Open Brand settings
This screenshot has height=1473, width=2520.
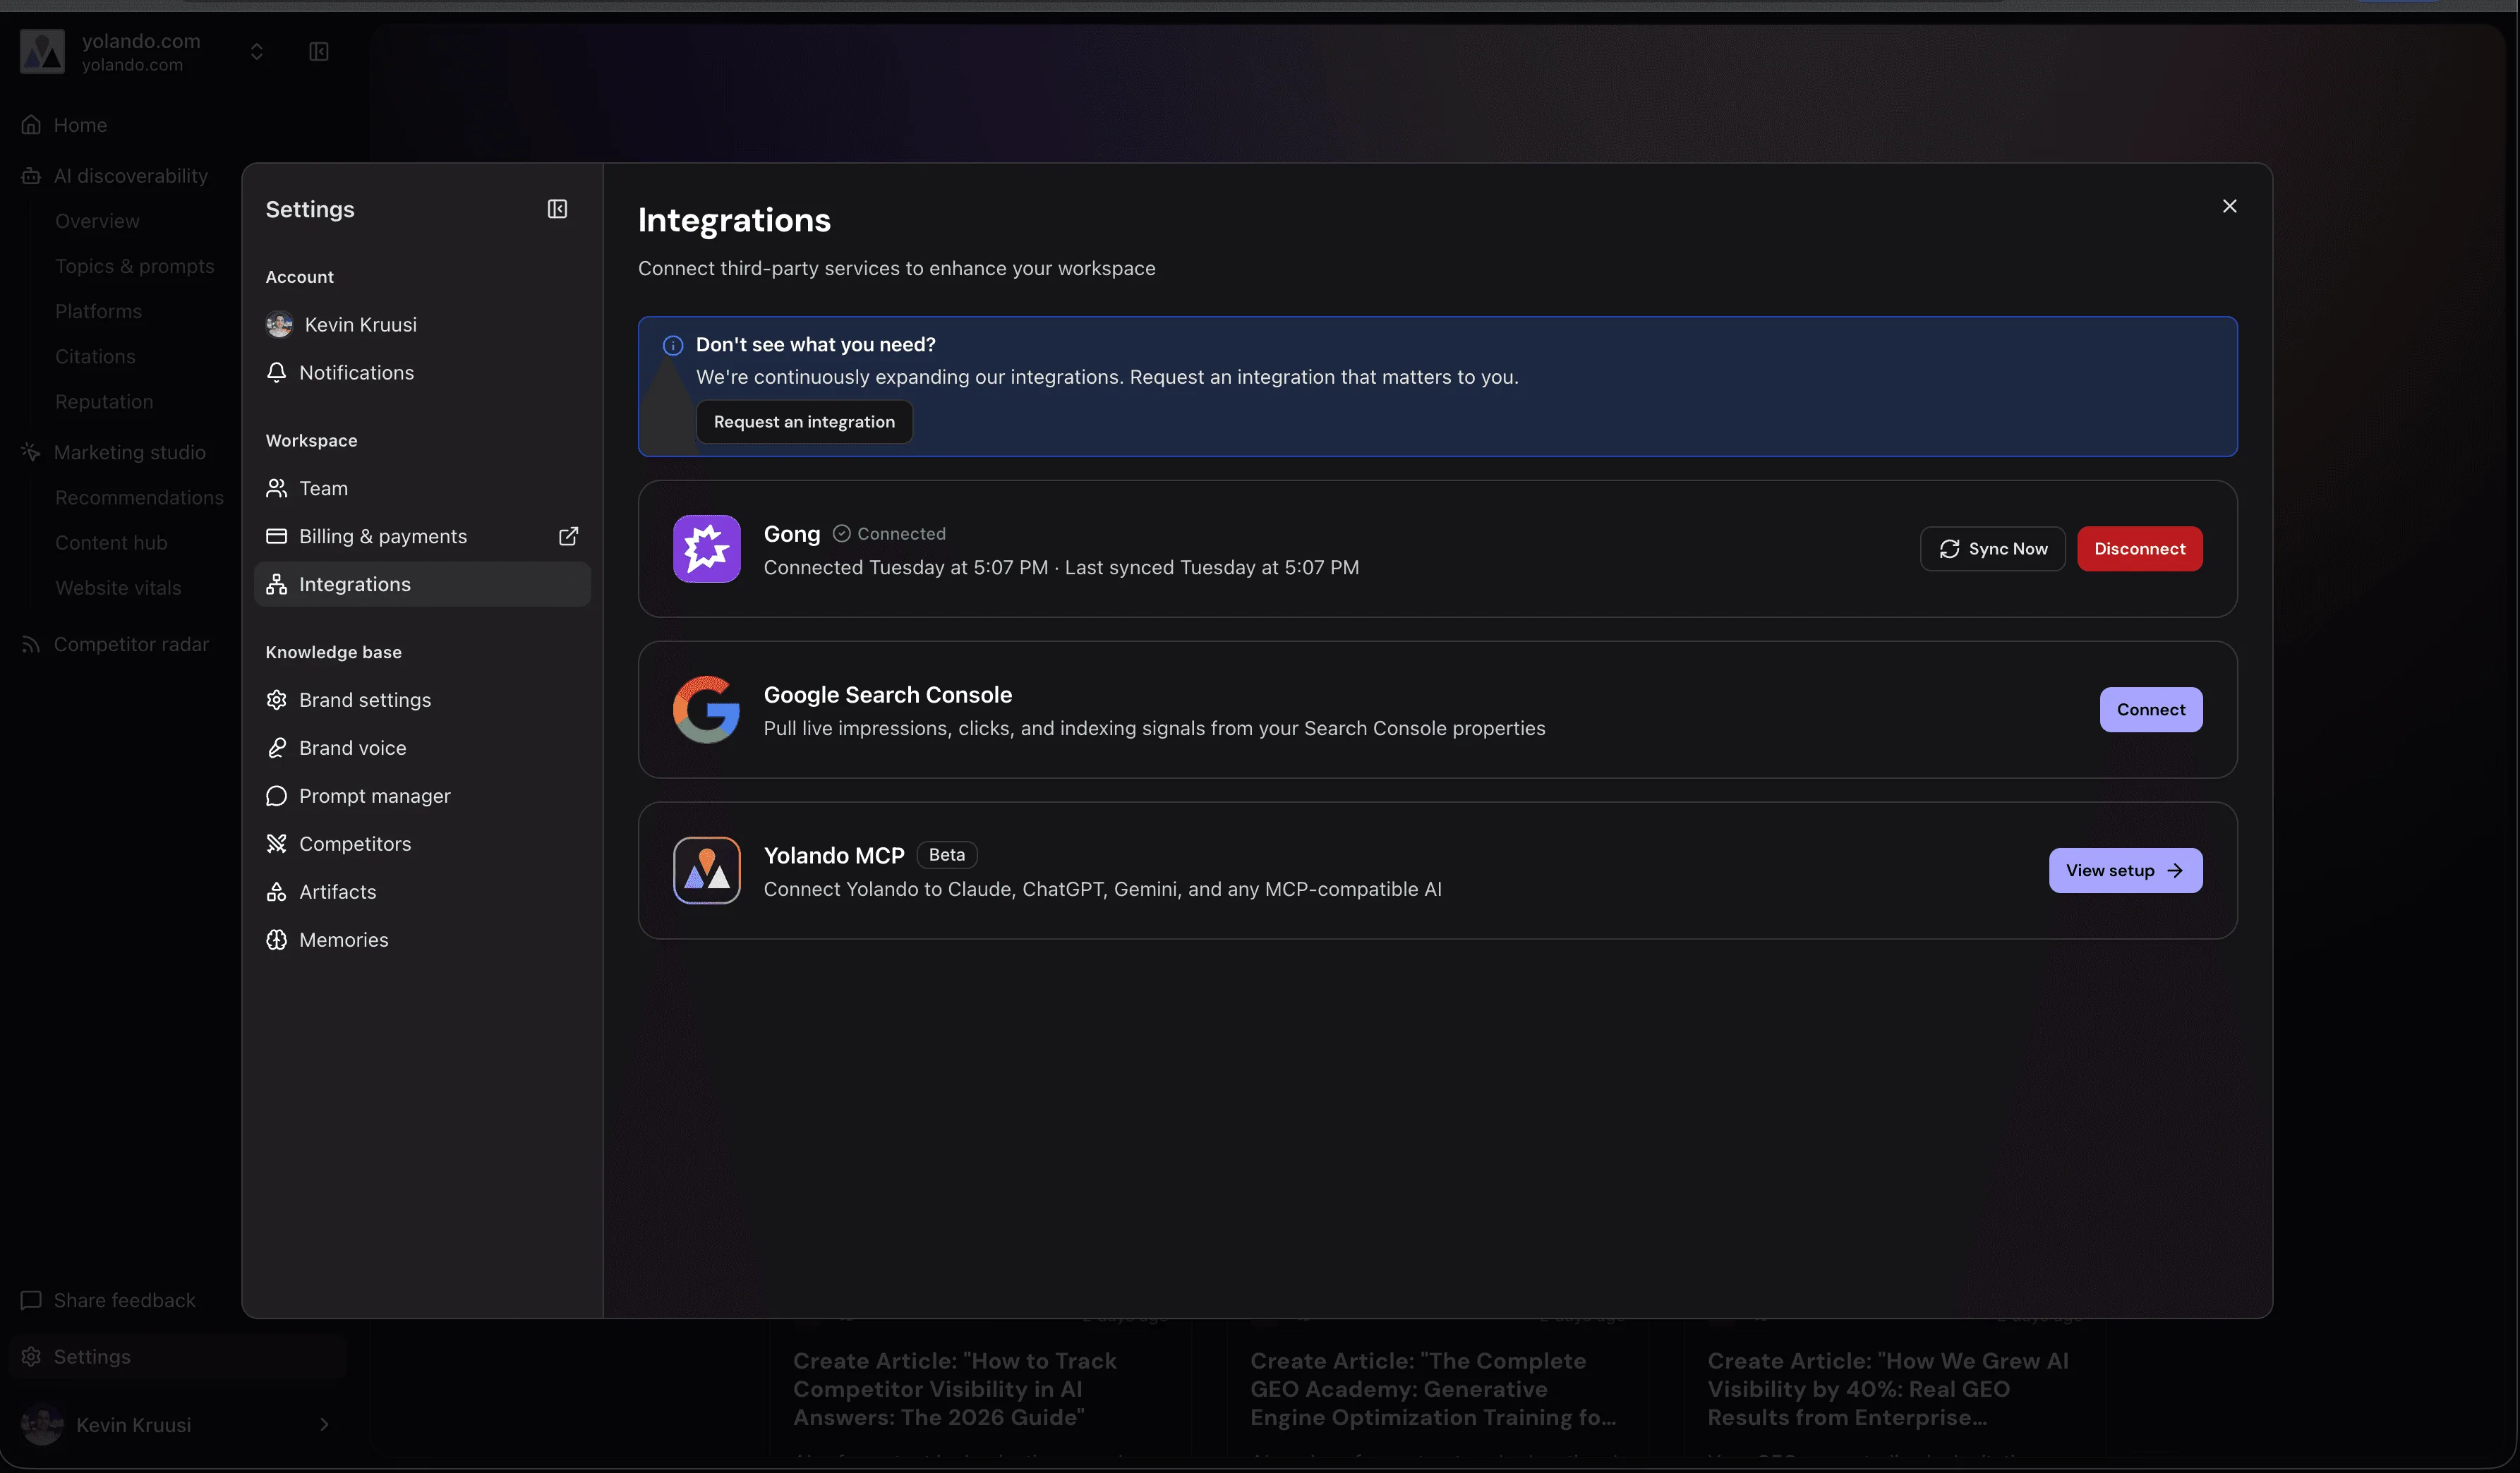click(422, 700)
